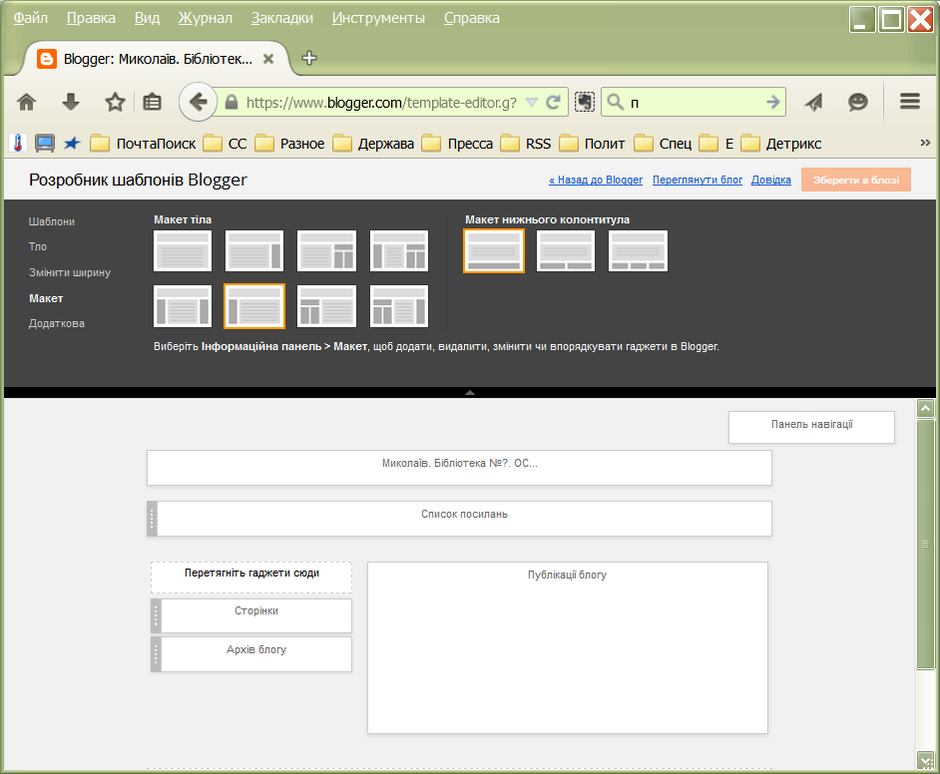940x774 pixels.
Task: Select Шаблони in sidebar
Action: [52, 222]
